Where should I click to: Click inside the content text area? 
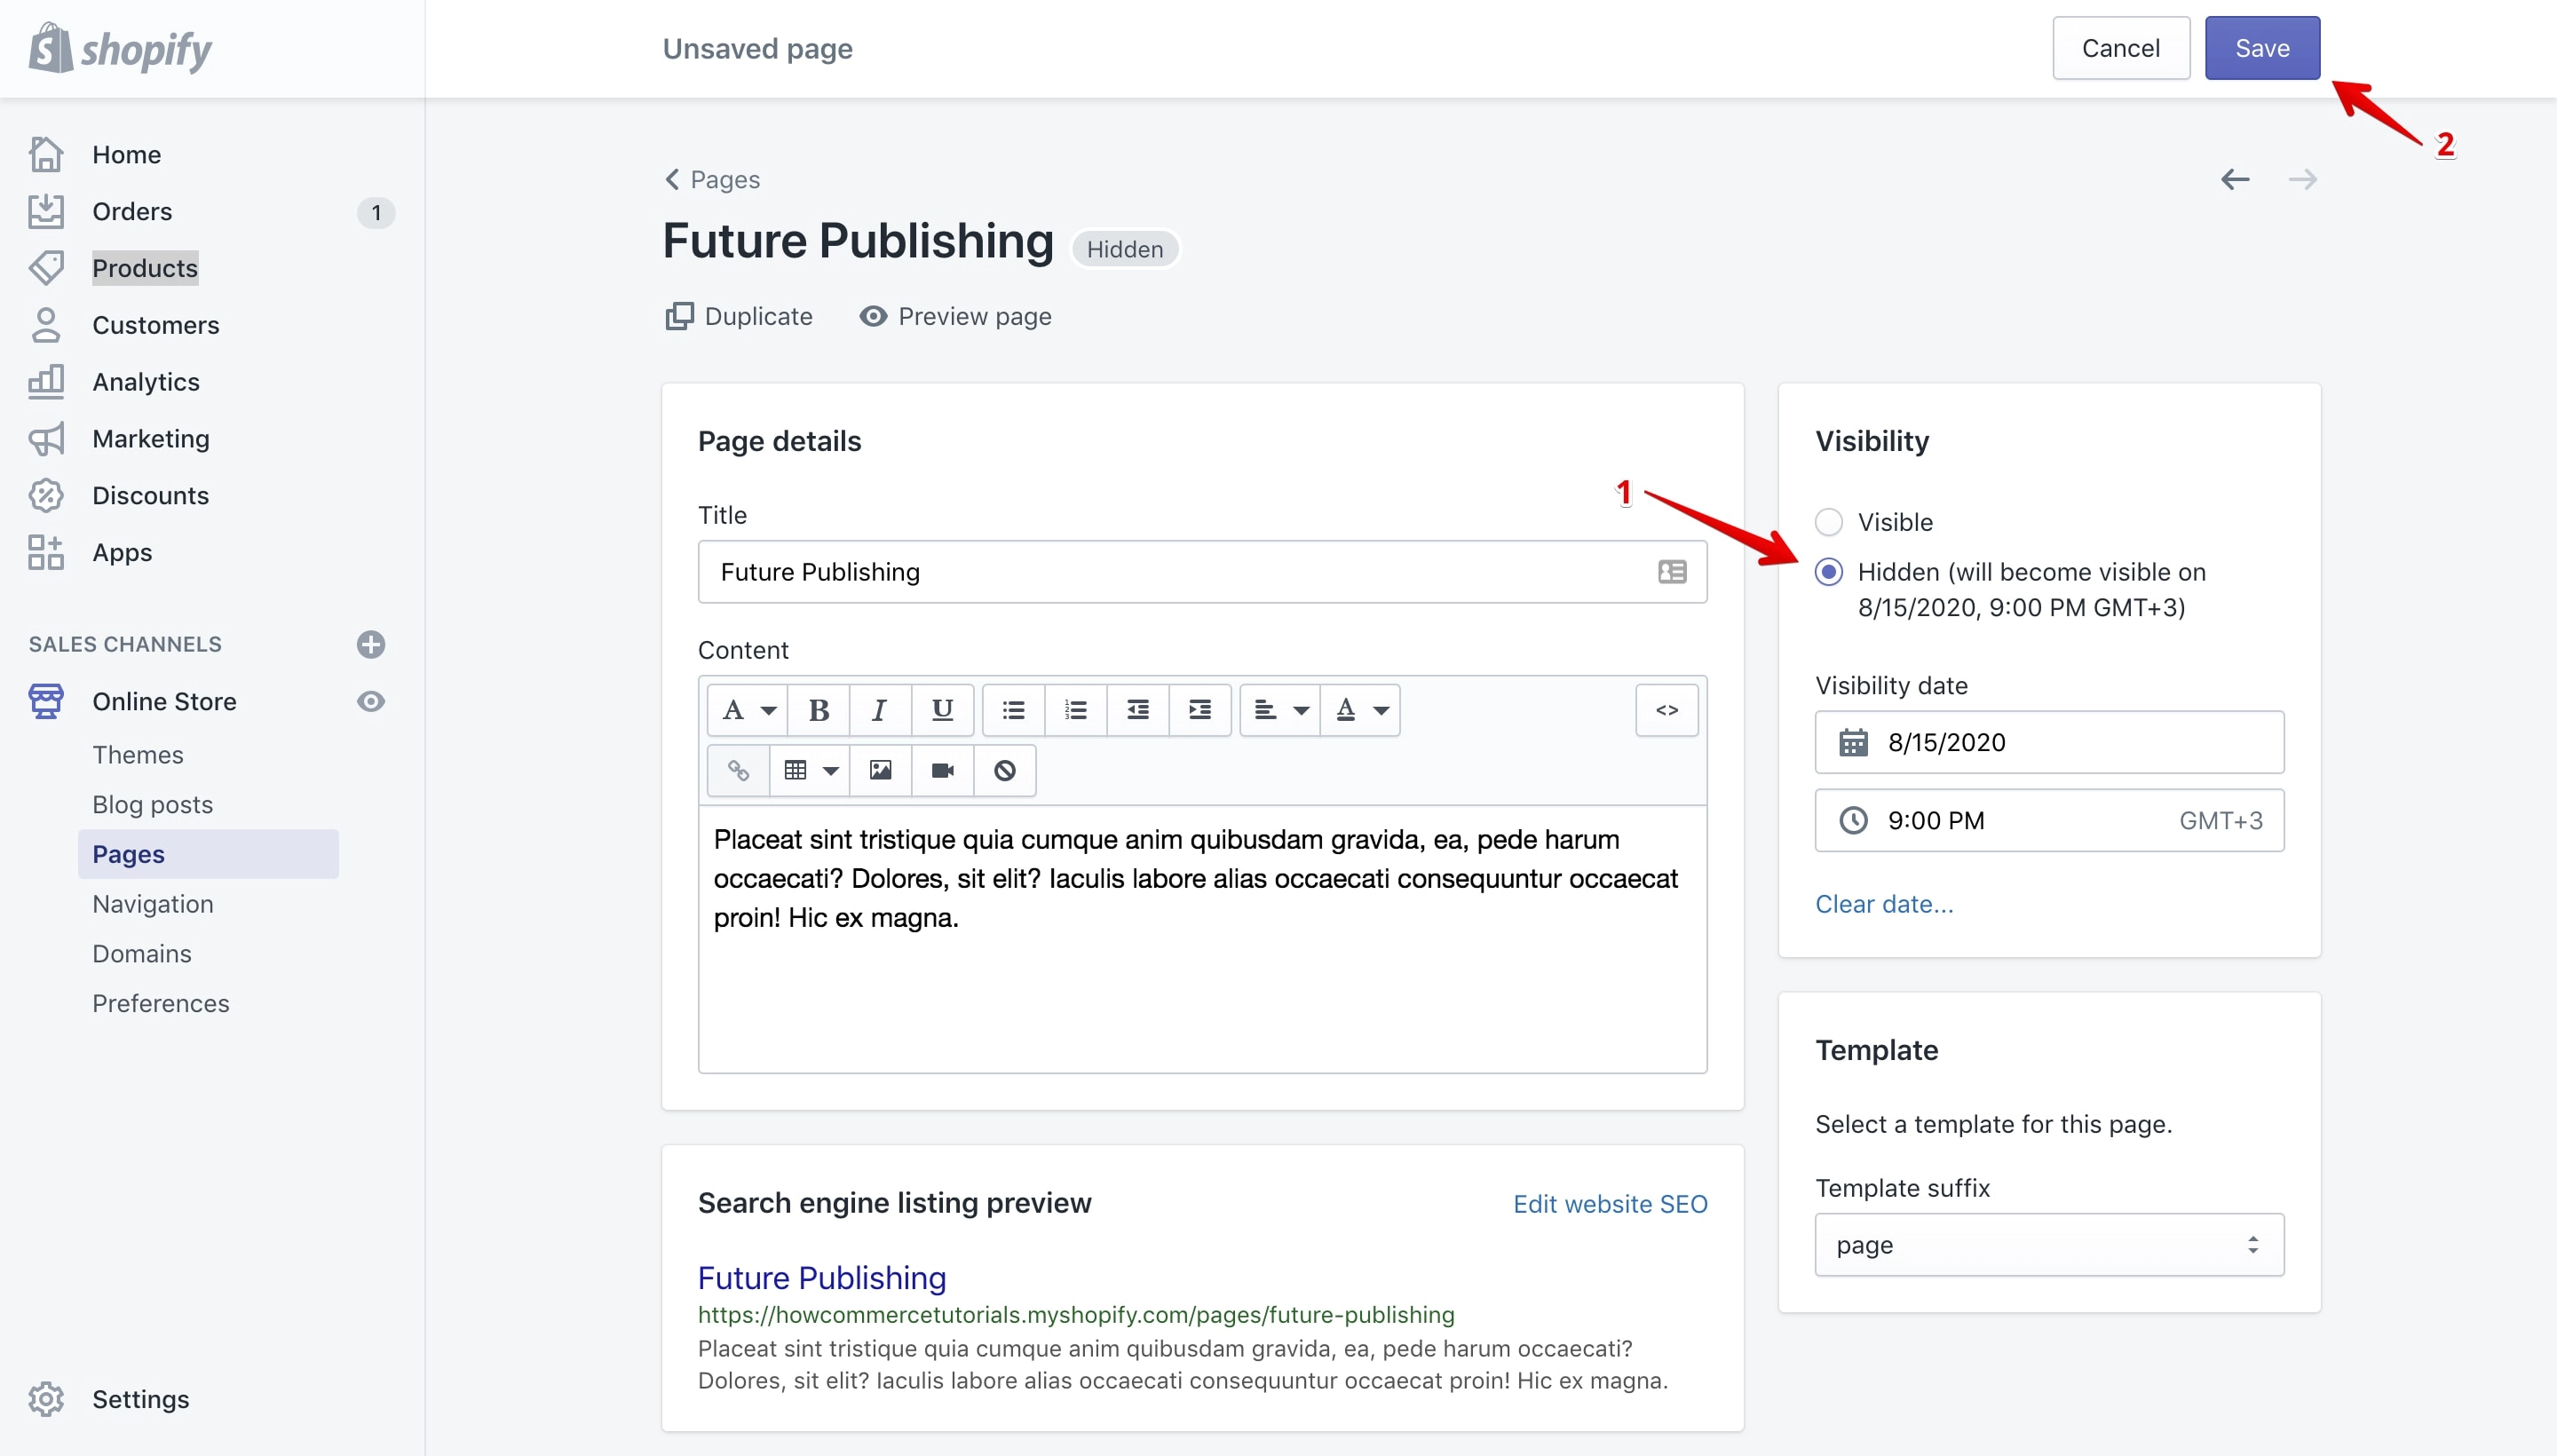(x=1202, y=939)
